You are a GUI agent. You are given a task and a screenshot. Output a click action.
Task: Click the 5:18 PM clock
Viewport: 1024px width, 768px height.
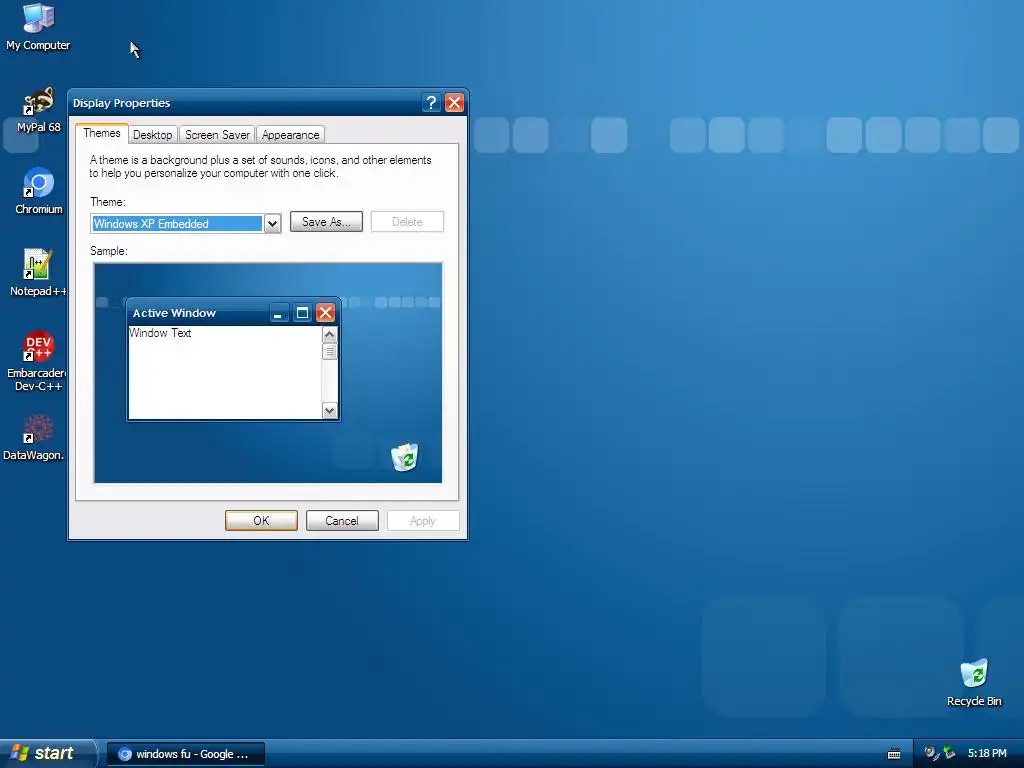coord(987,754)
